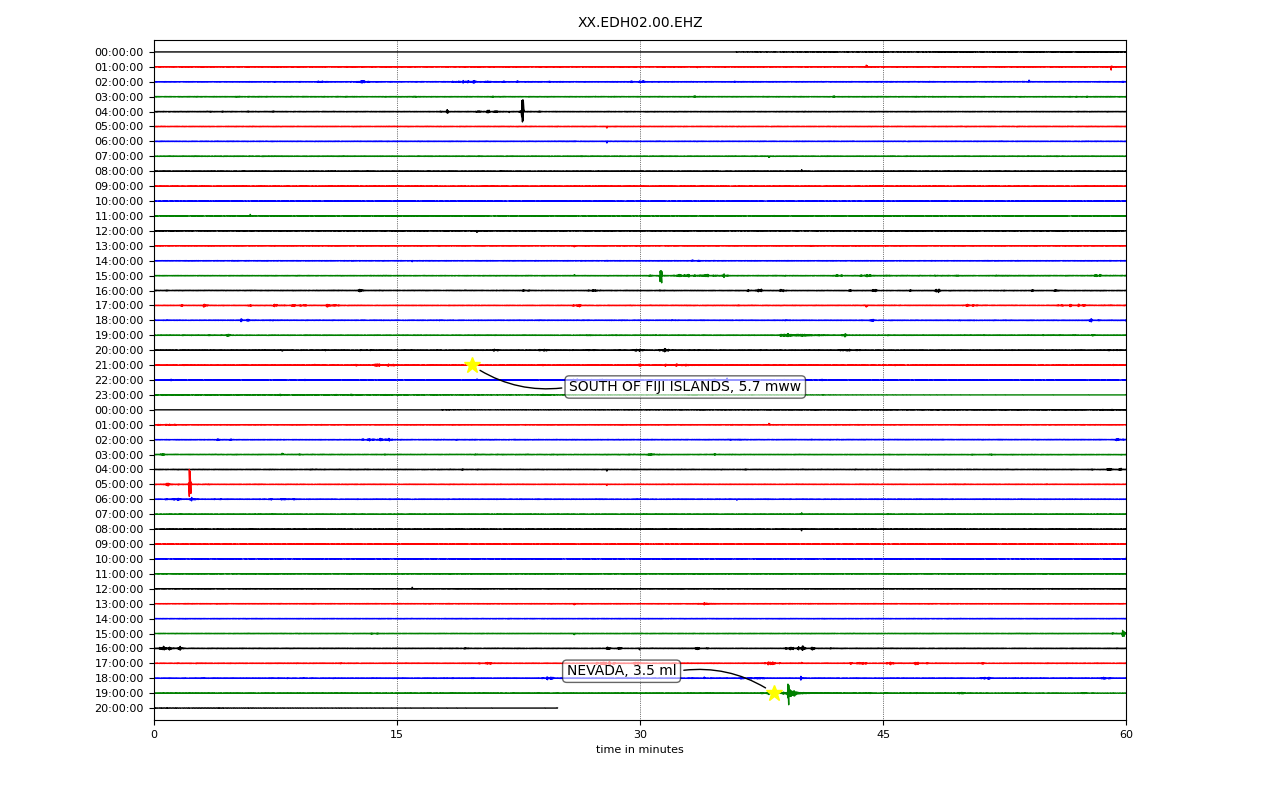Click the second 12:00:00 row label
Viewport: 1280px width, 800px height.
pos(119,589)
